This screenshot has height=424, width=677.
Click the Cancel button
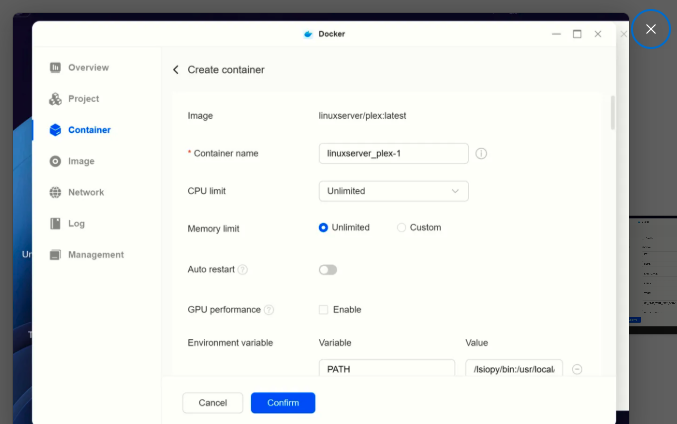[x=212, y=403]
